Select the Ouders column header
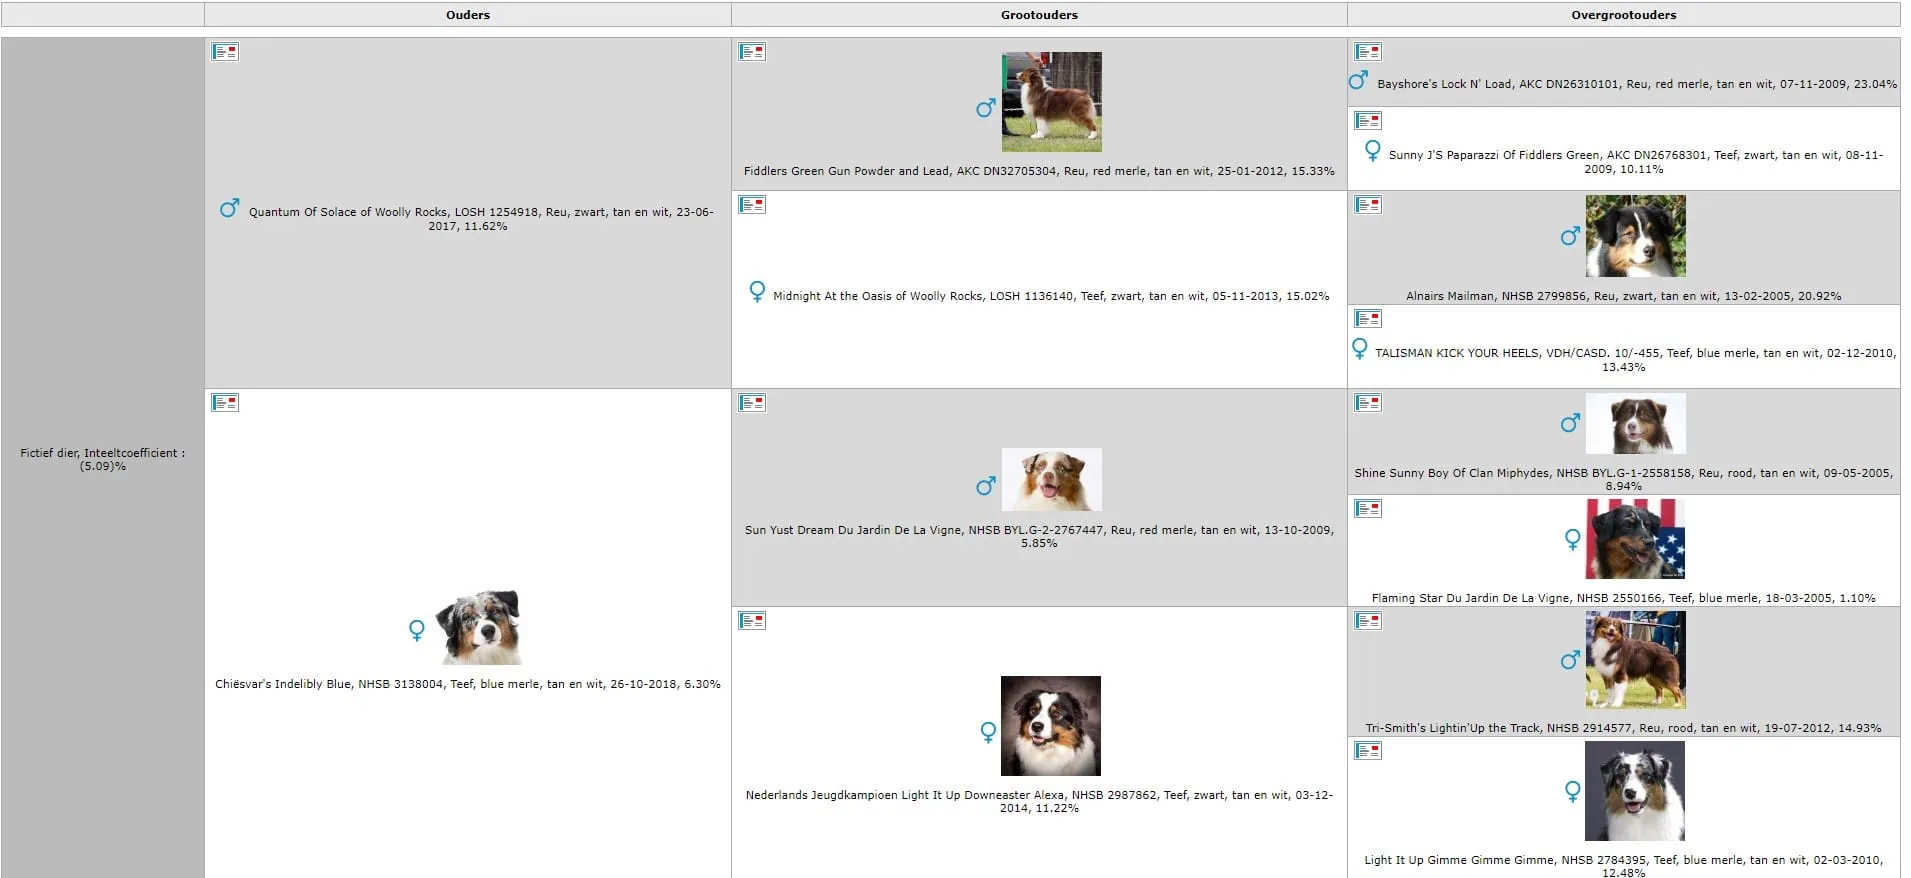The height and width of the screenshot is (878, 1911). (x=467, y=15)
